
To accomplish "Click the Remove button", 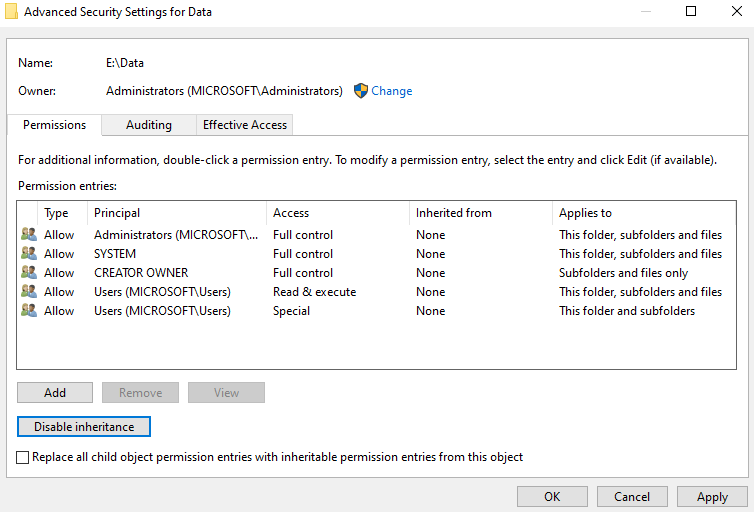I will pyautogui.click(x=140, y=393).
